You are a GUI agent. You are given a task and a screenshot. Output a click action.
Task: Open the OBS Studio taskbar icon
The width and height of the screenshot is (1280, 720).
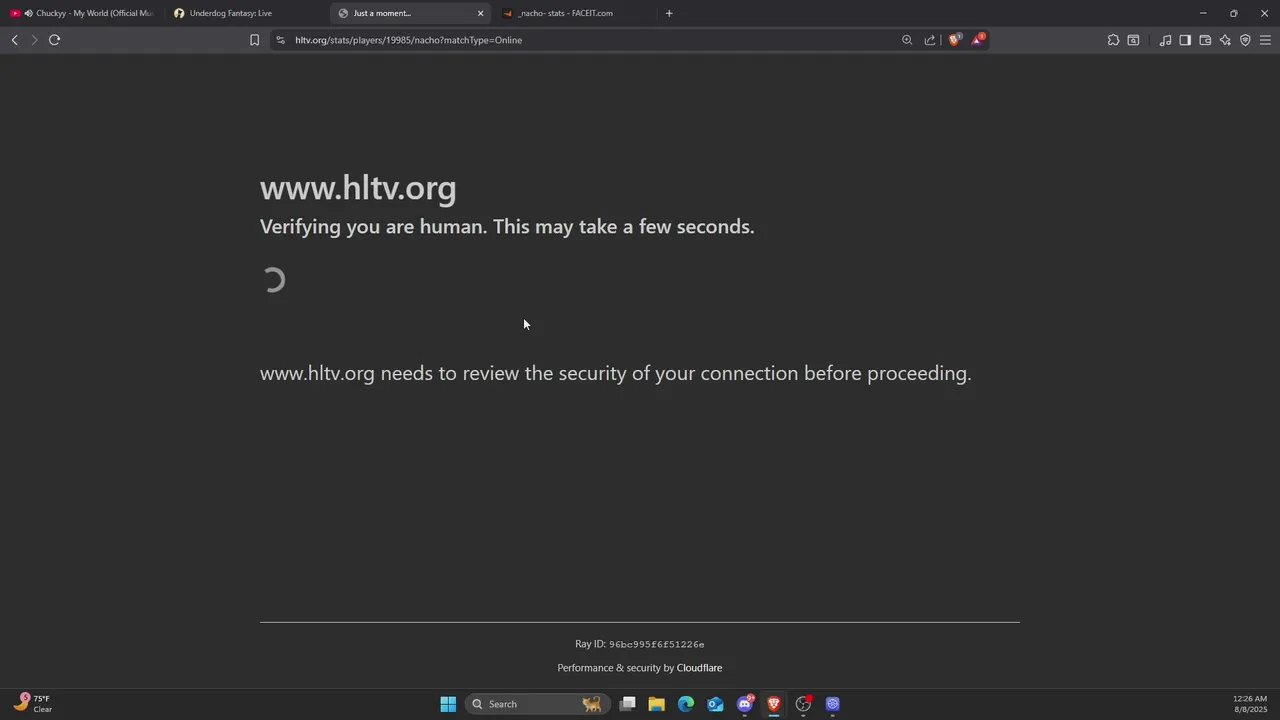click(803, 704)
